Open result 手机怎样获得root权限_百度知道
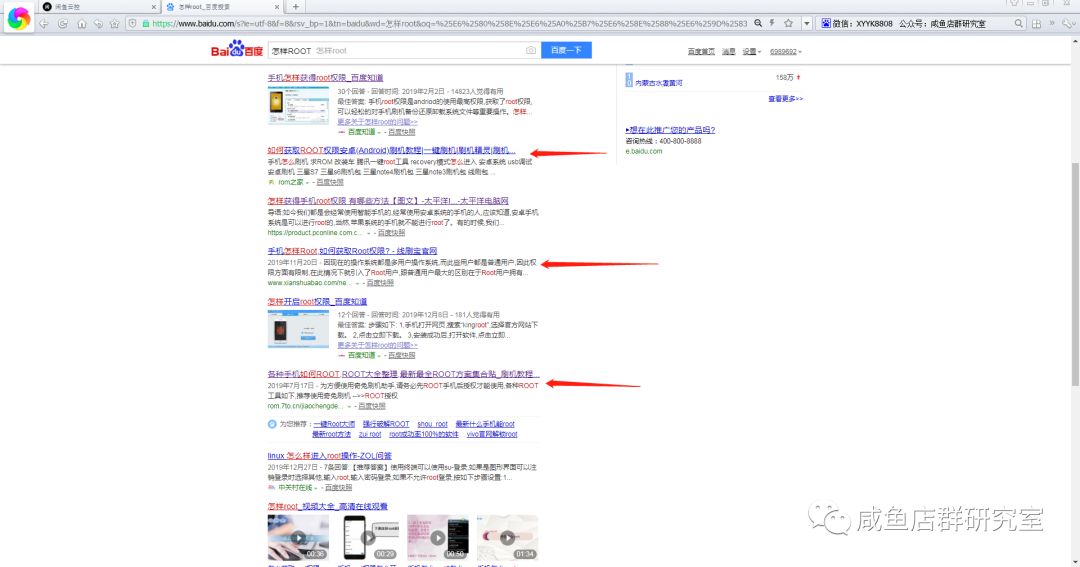This screenshot has height=567, width=1080. pos(325,78)
